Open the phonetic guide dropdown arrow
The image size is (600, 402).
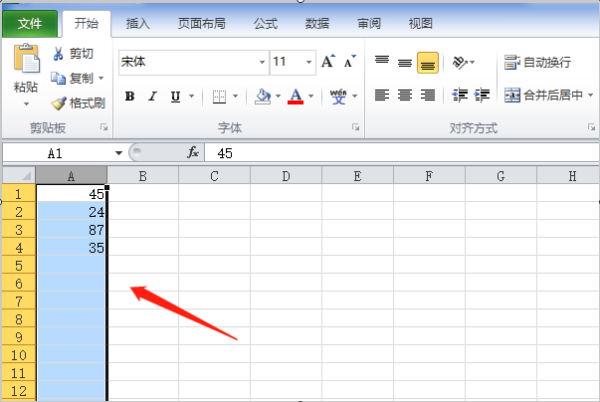point(355,96)
